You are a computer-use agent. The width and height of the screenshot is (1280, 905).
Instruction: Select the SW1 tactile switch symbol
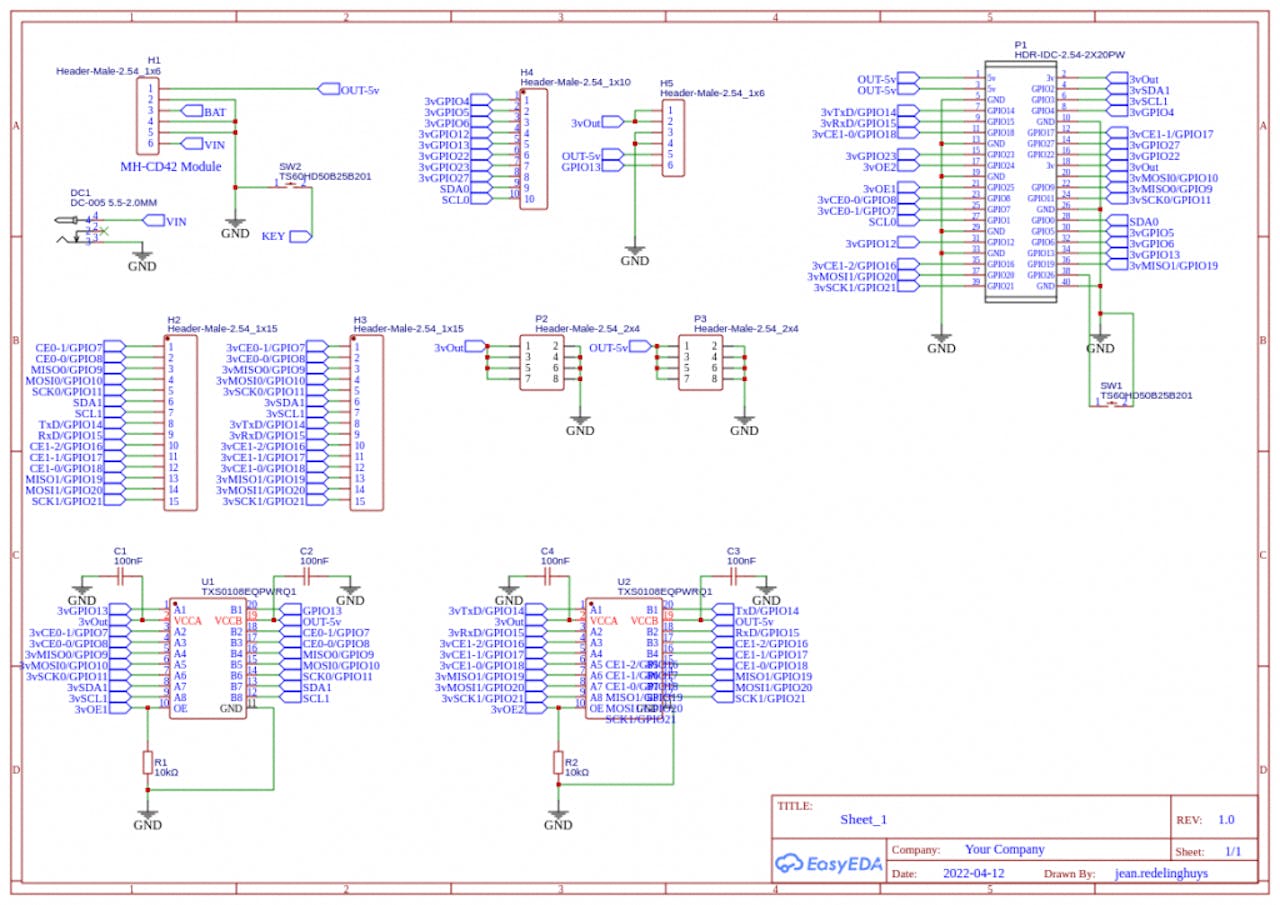(1111, 405)
